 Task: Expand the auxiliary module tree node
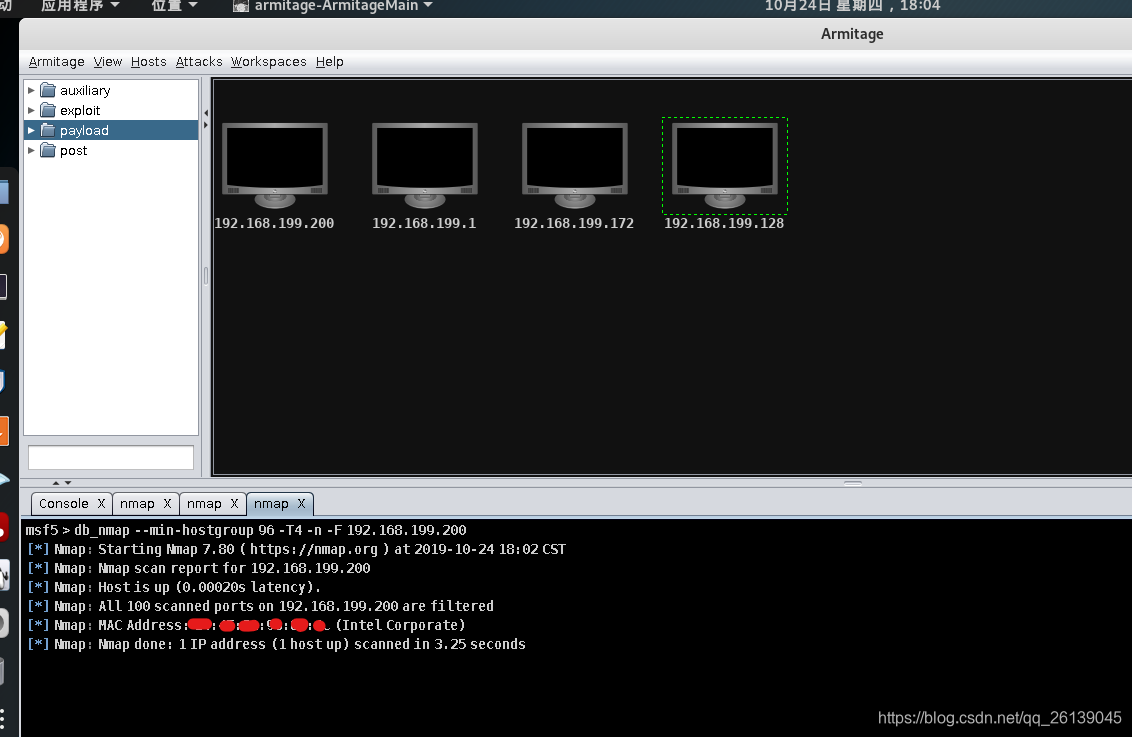pyautogui.click(x=31, y=90)
